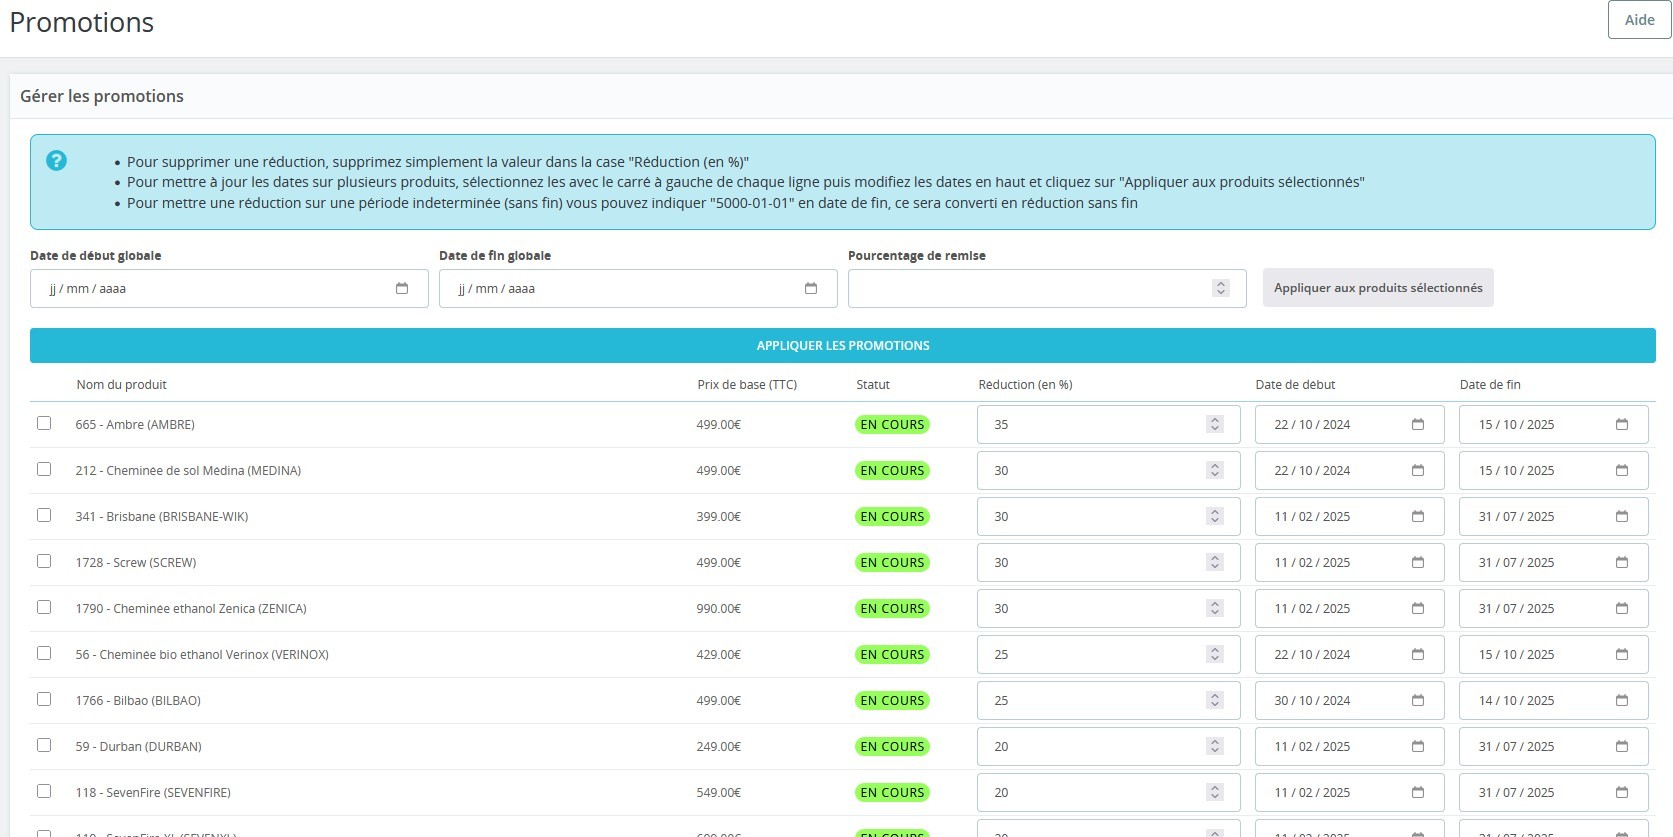
Task: Open calendar picker for global start date
Action: (402, 288)
